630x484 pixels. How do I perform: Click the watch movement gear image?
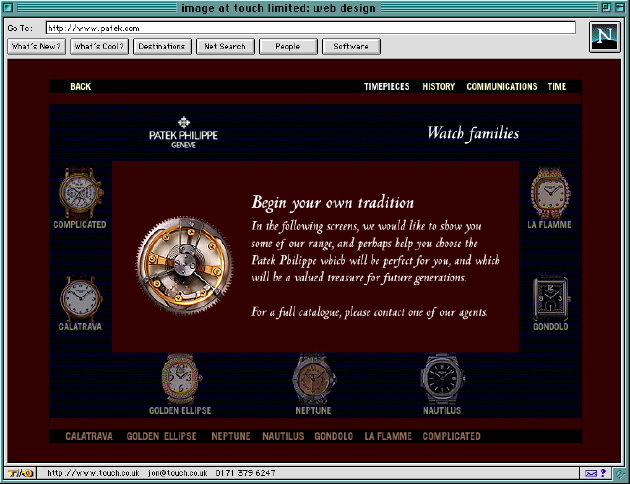click(x=184, y=265)
